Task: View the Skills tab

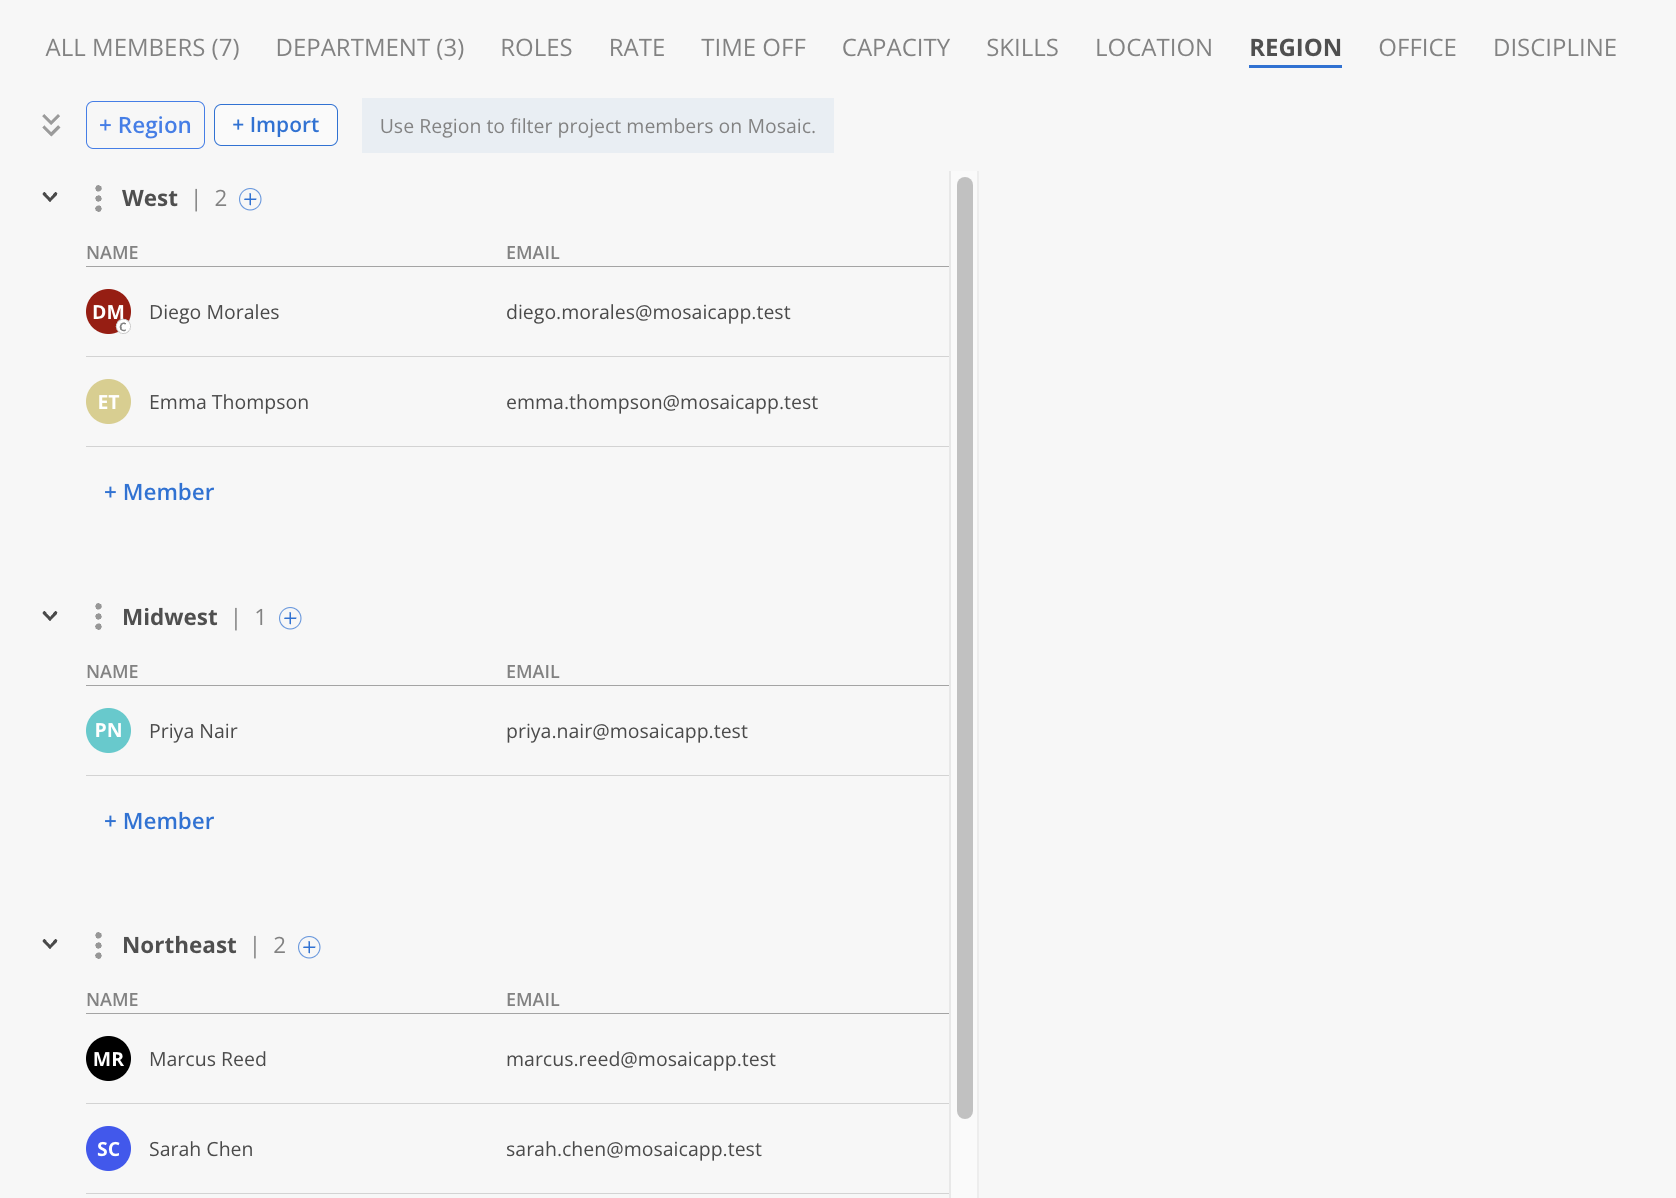Action: (1022, 48)
